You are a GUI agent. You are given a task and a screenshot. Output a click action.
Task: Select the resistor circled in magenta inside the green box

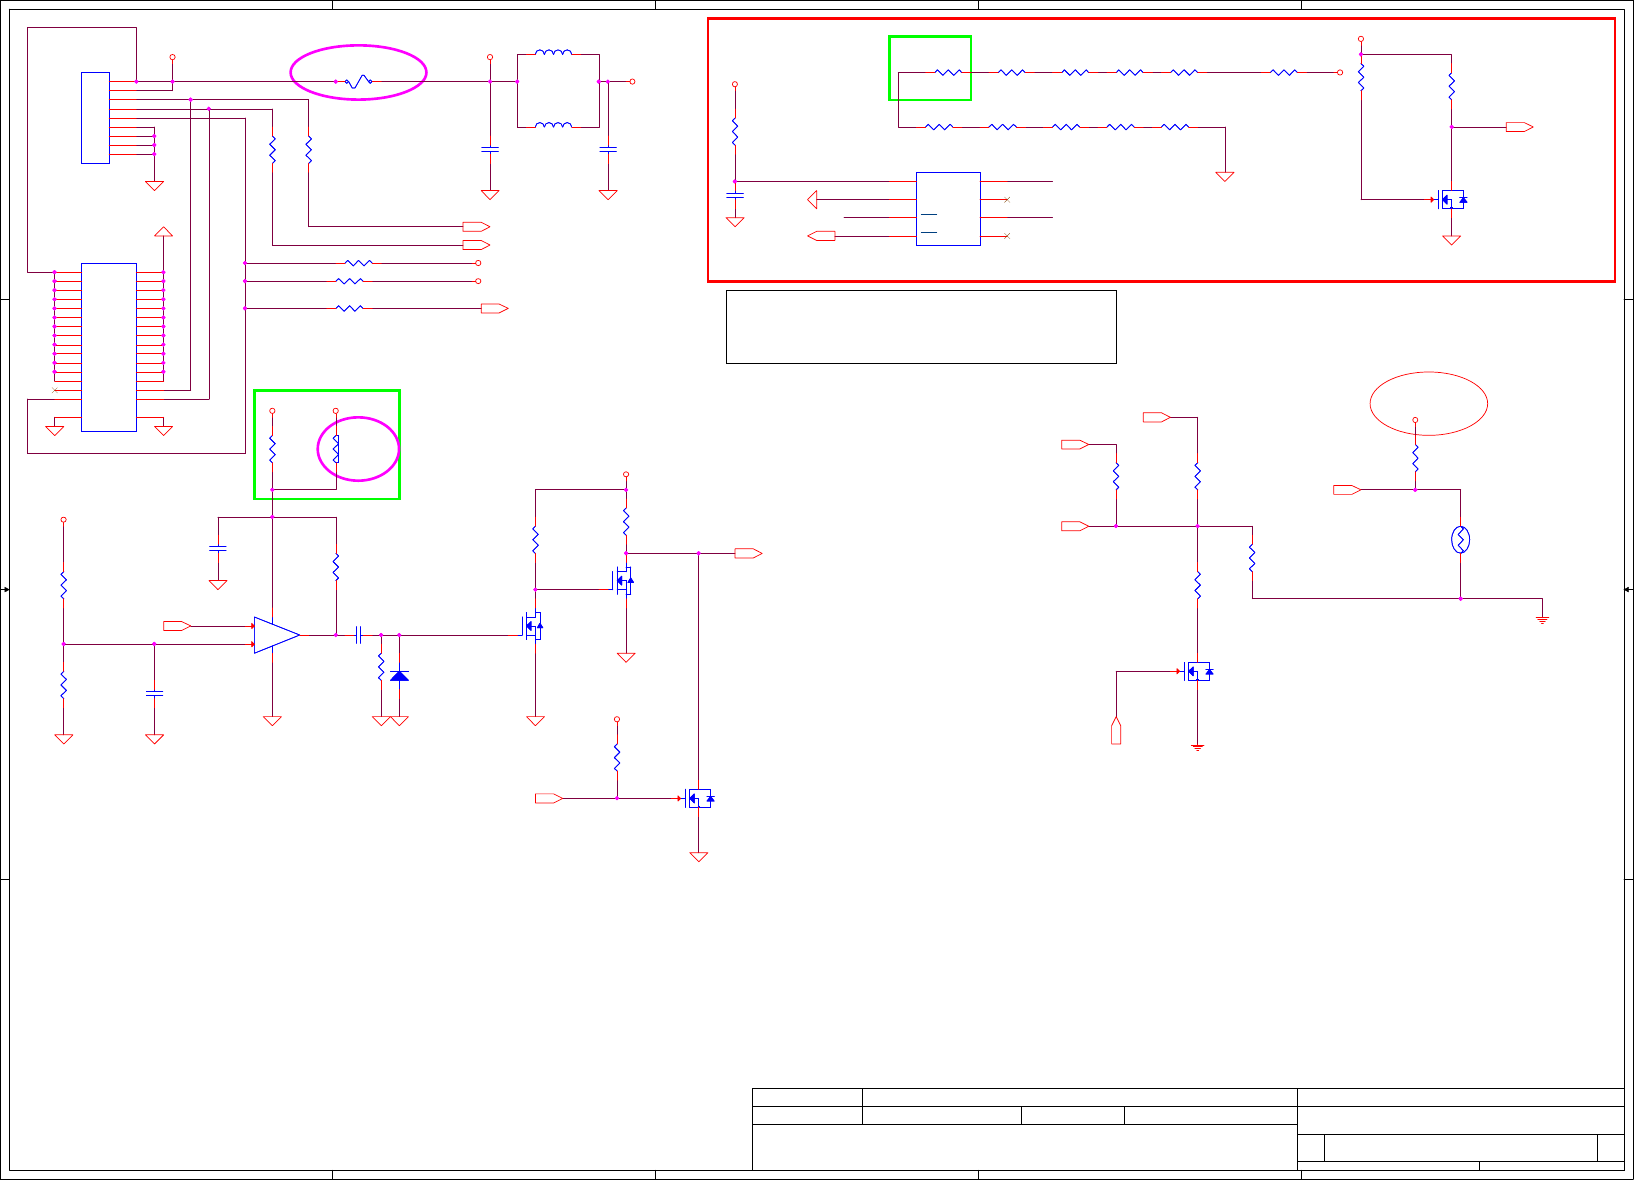click(x=336, y=448)
